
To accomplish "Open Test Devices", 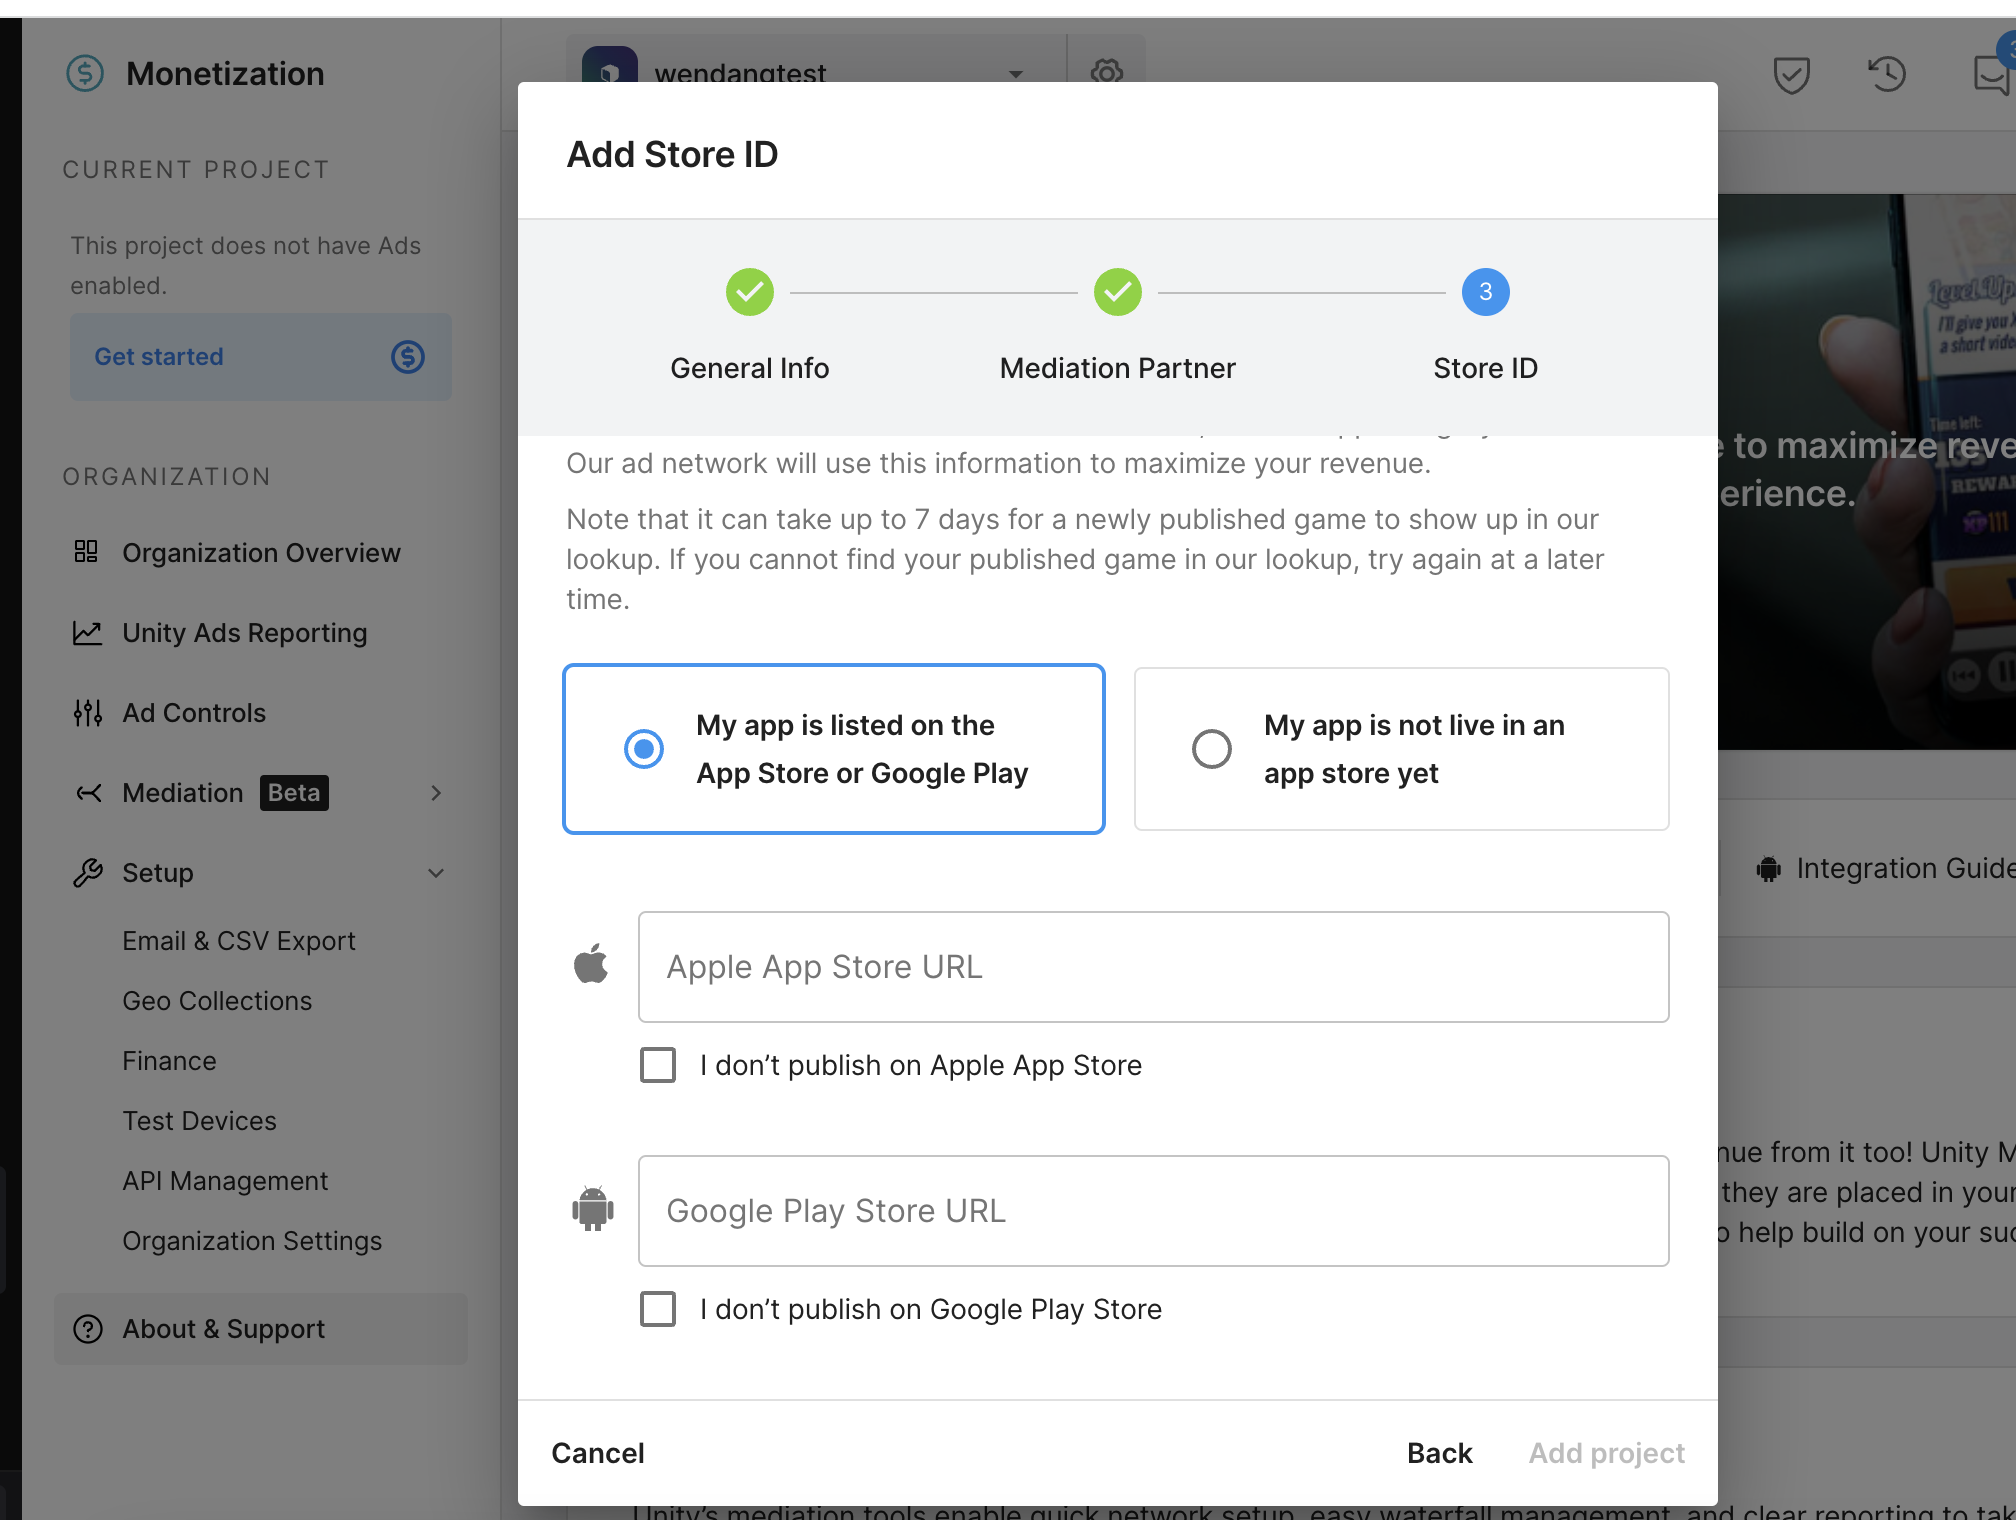I will (199, 1121).
